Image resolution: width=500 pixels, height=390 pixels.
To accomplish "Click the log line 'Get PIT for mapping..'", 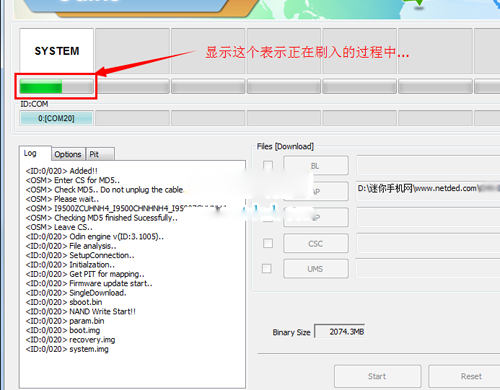I will [85, 274].
